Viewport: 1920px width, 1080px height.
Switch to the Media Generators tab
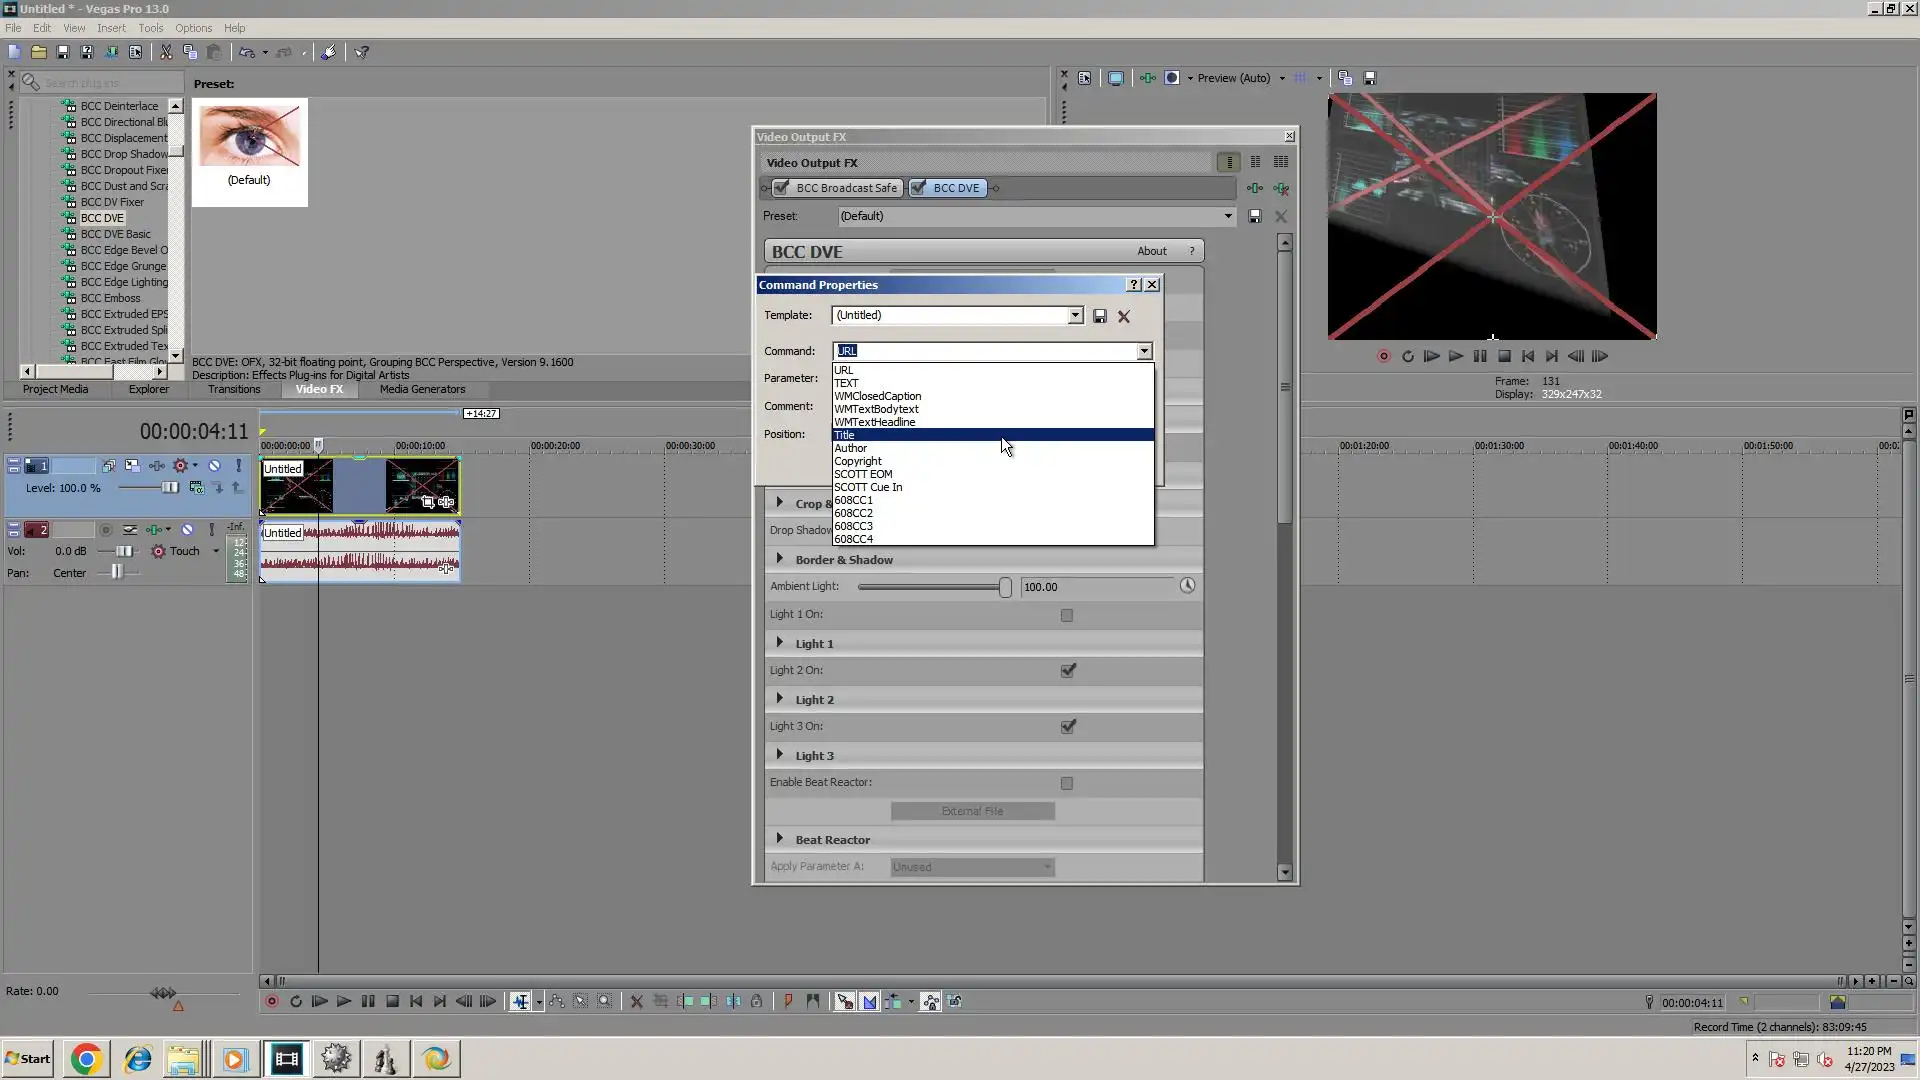tap(422, 389)
